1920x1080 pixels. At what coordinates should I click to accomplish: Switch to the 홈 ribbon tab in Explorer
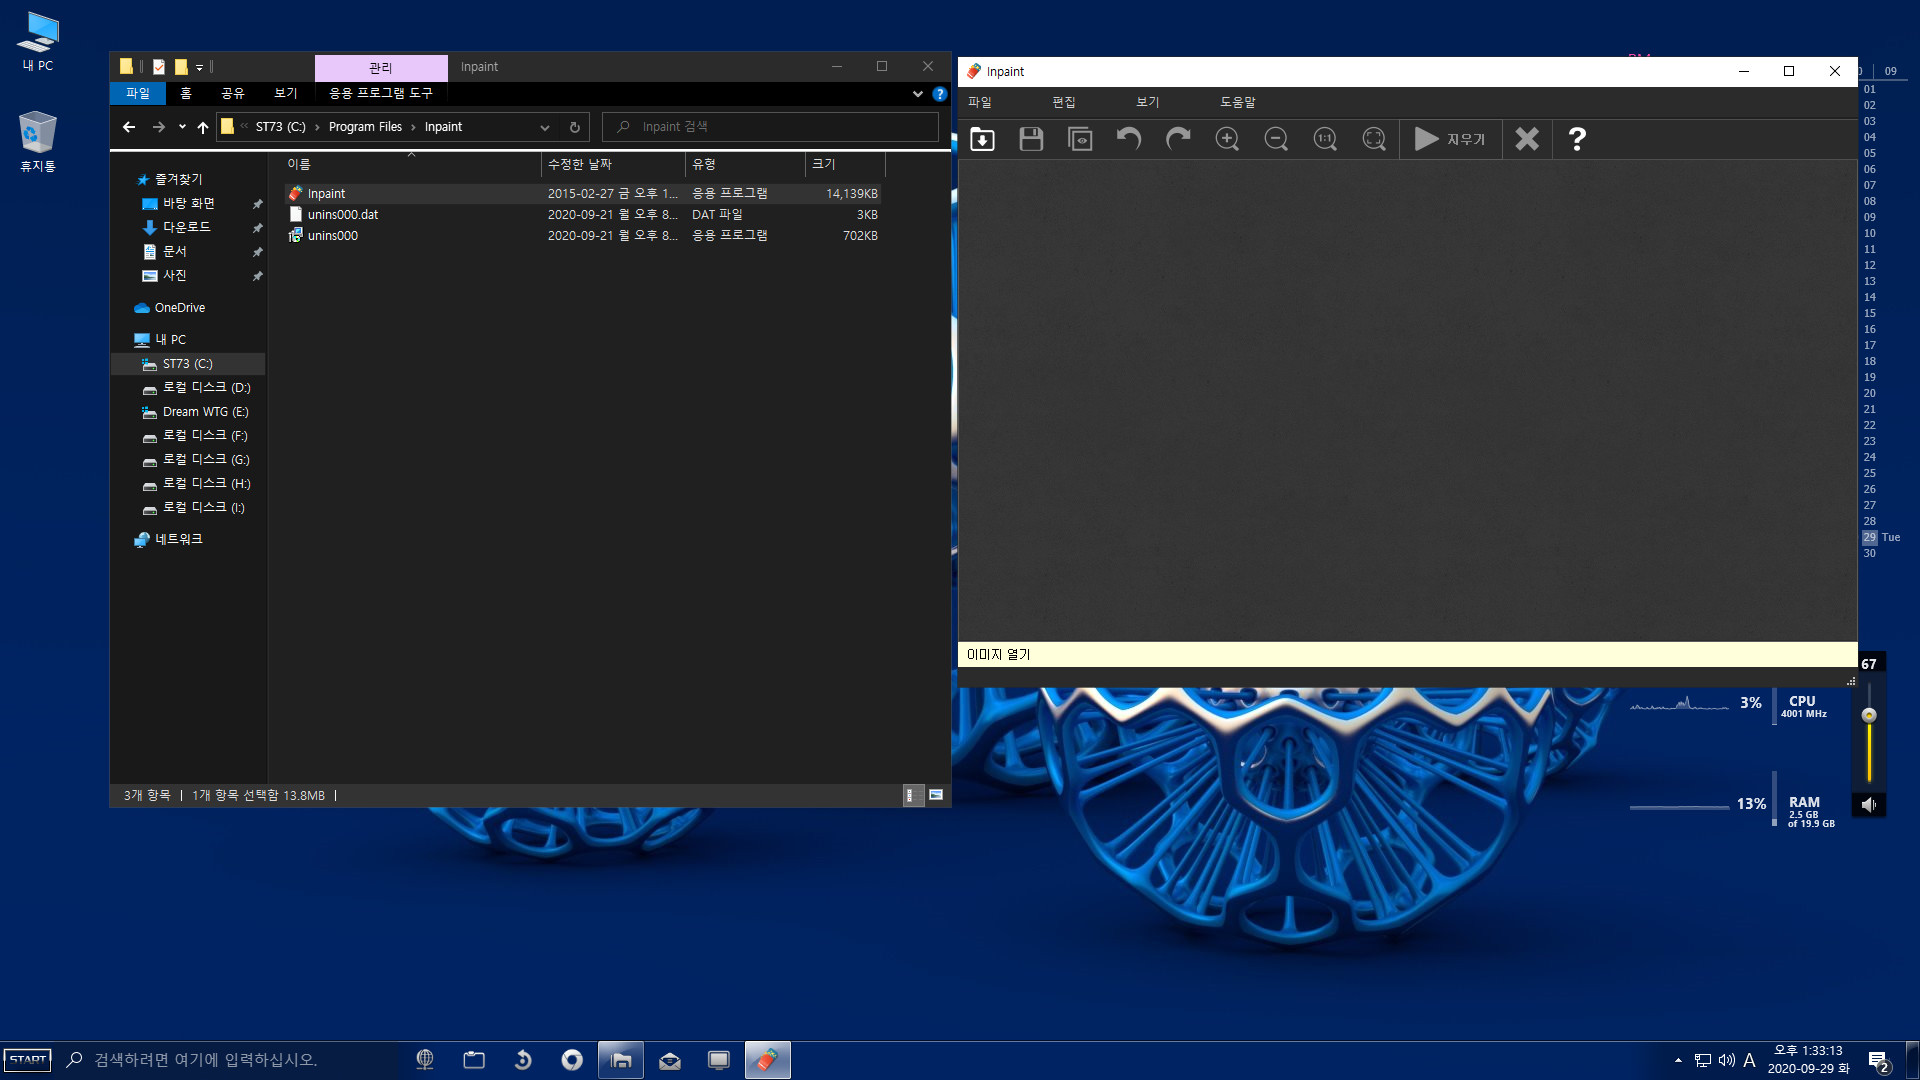(x=186, y=93)
